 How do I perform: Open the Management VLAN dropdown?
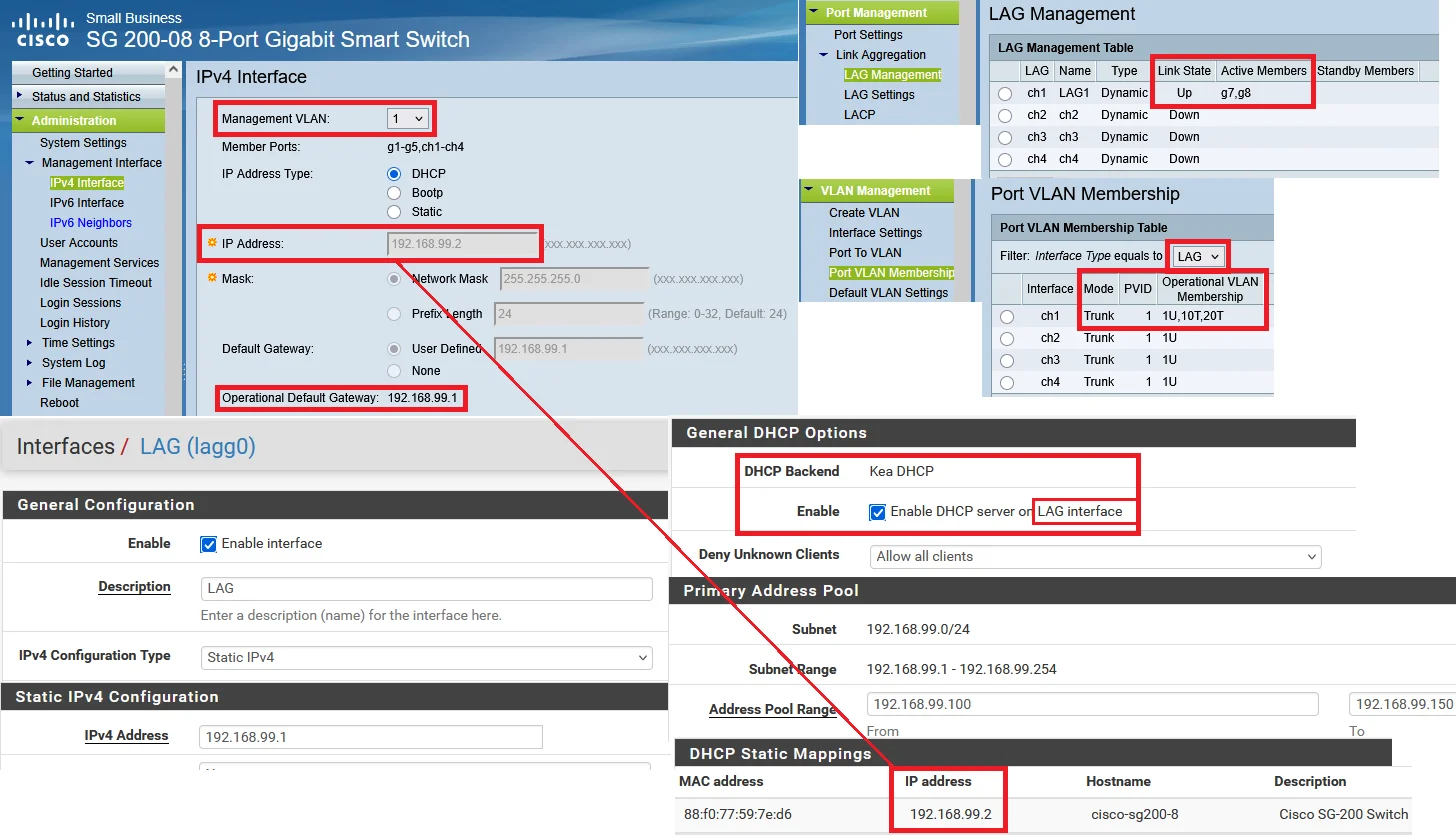(408, 119)
